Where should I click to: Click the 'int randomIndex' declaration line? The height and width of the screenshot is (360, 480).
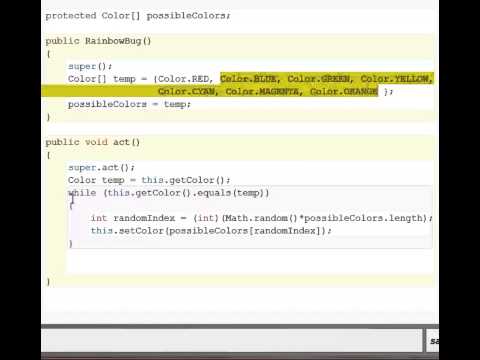(261, 218)
